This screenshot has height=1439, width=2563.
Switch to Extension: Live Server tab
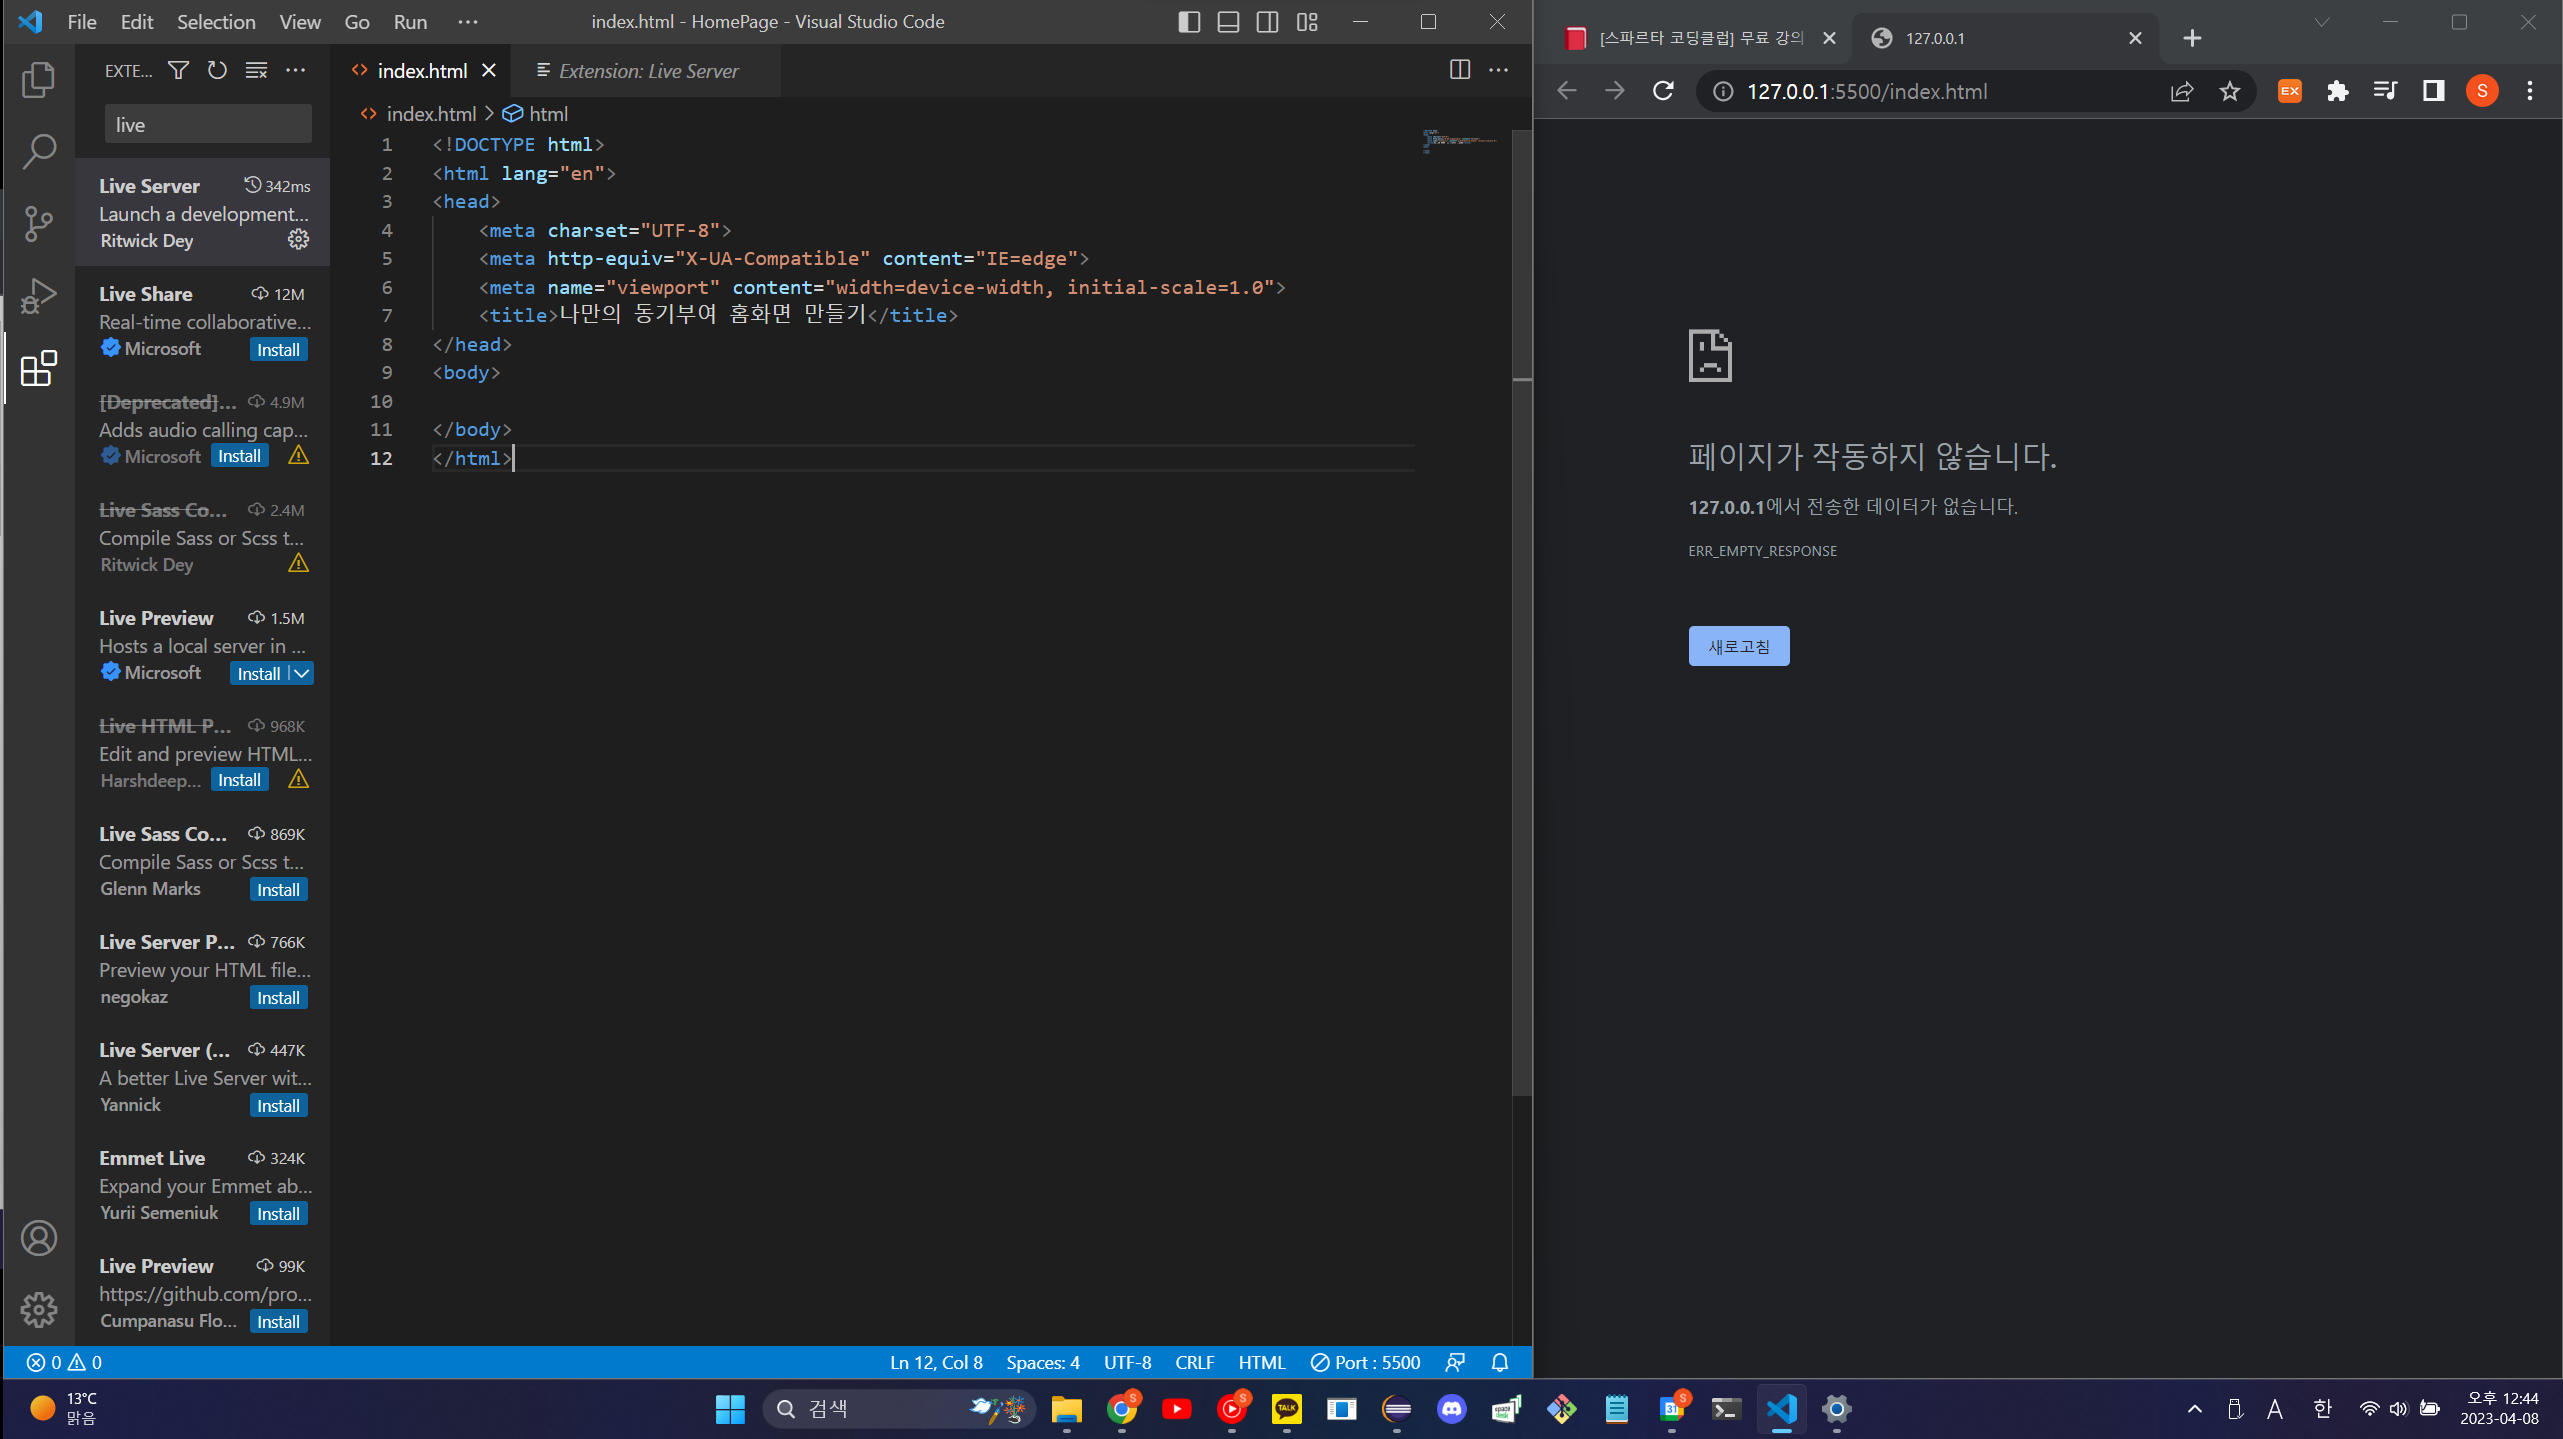click(646, 71)
